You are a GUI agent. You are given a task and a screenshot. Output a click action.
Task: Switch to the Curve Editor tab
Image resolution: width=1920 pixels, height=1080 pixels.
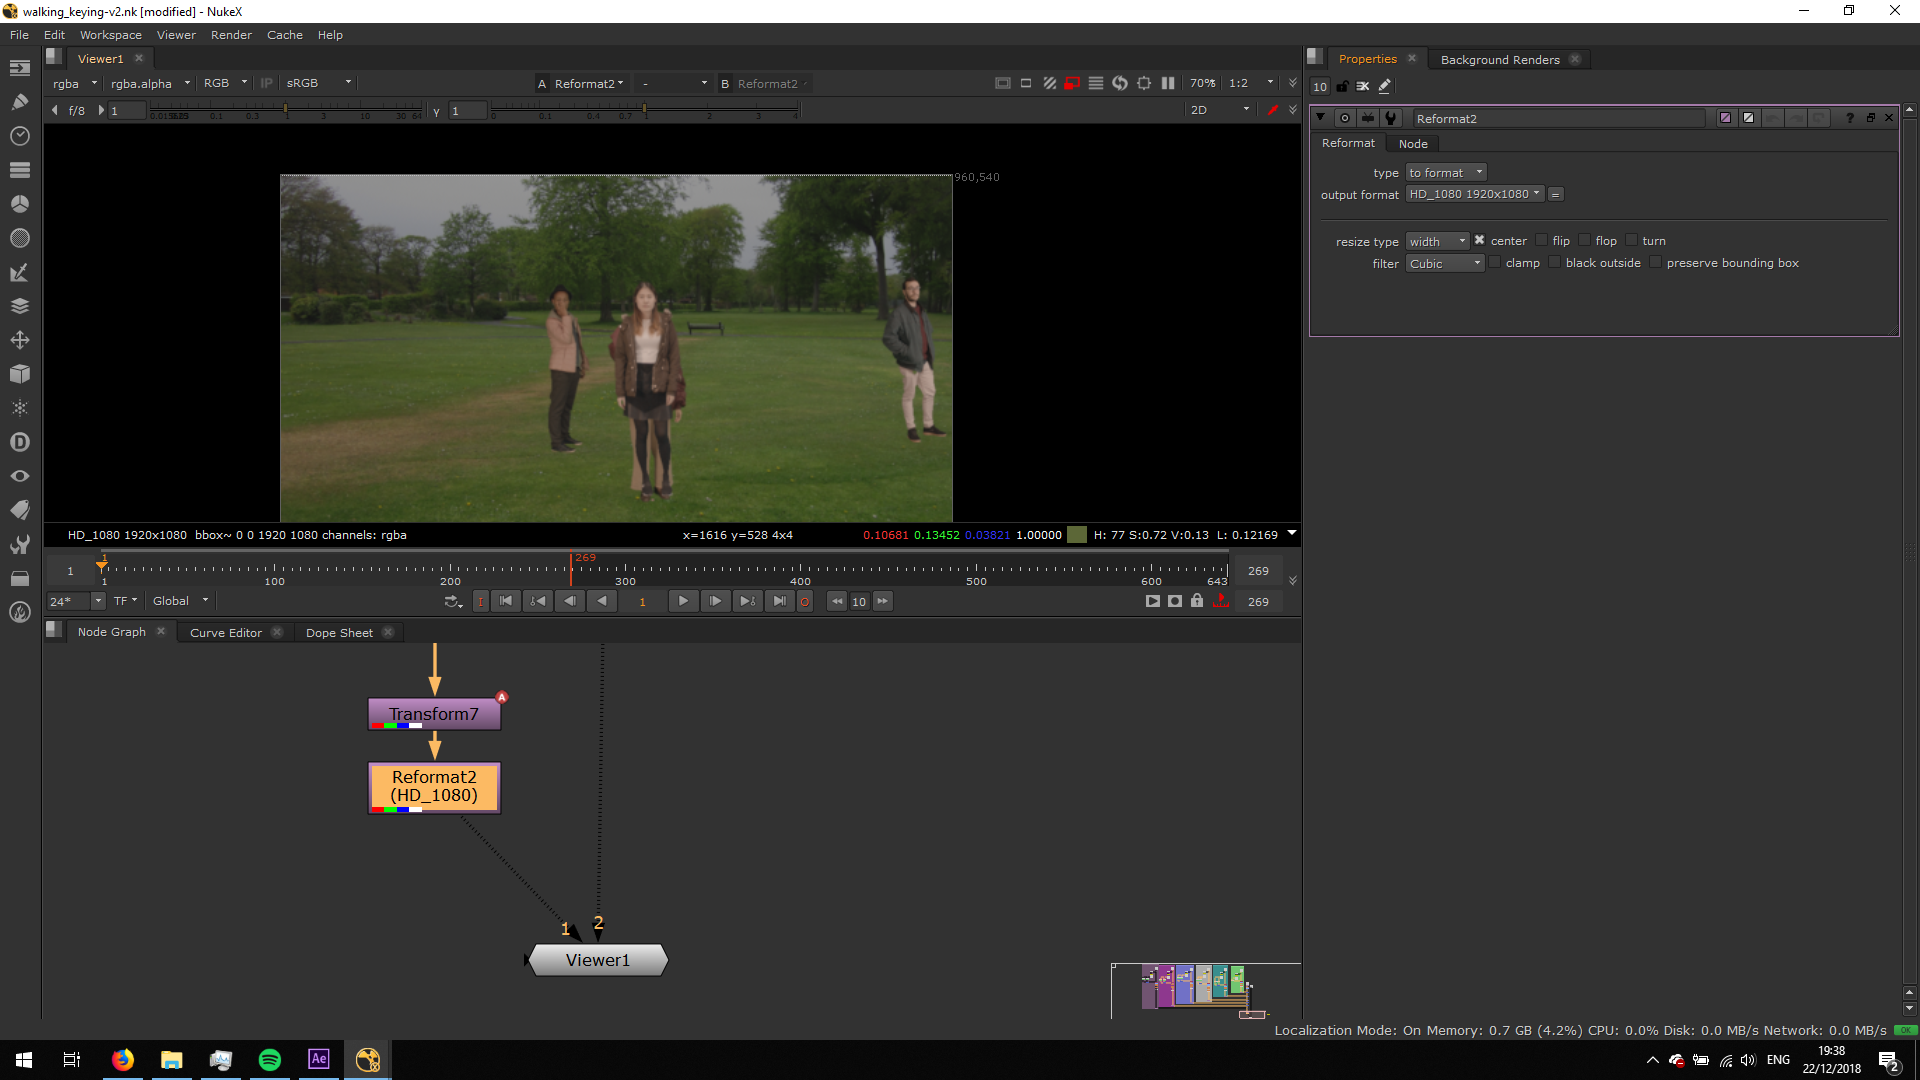(x=226, y=633)
